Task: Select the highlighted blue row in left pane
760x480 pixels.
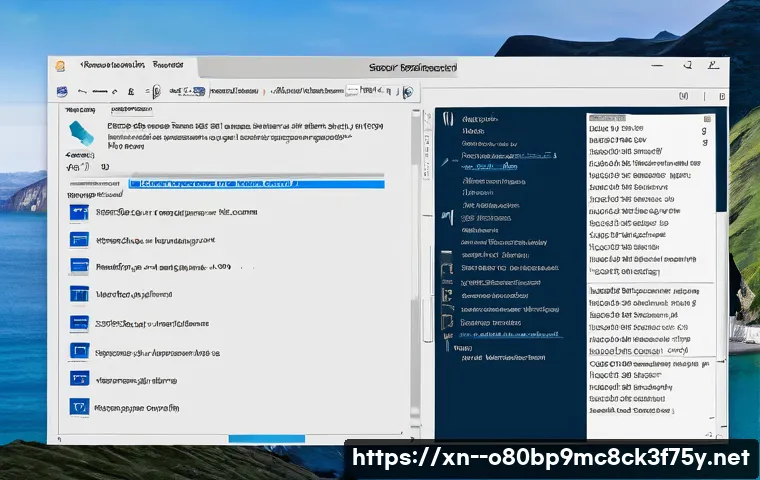Action: tap(255, 184)
